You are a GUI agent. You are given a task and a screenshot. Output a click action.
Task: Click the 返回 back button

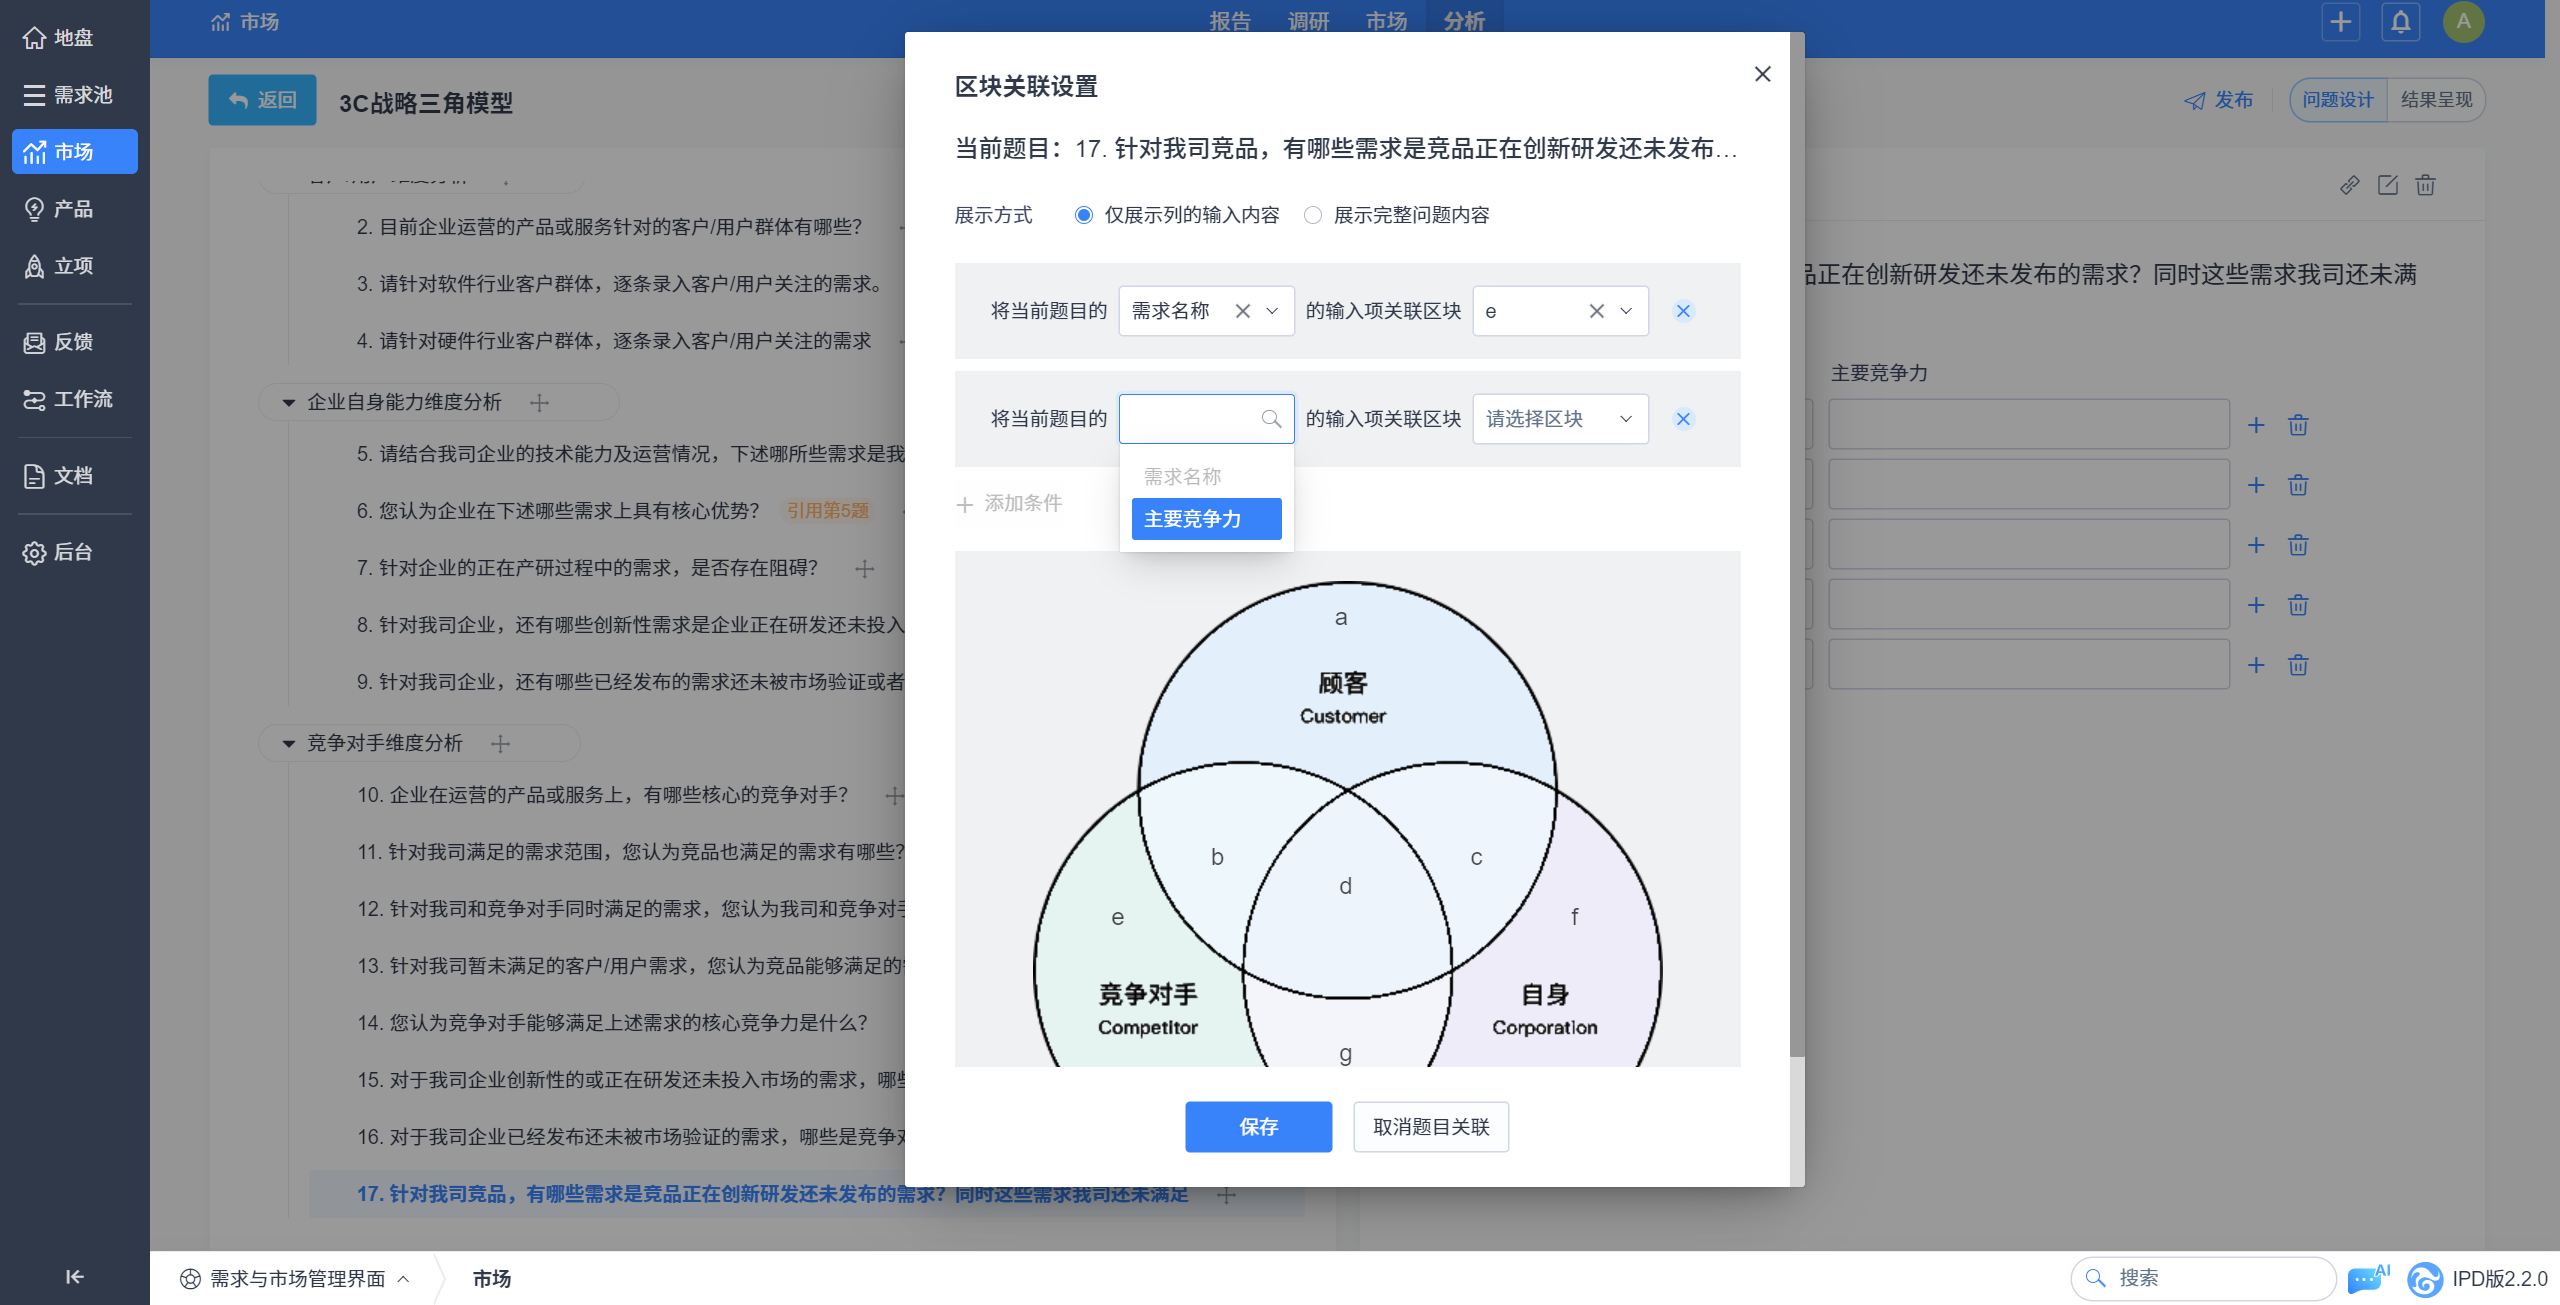(x=262, y=100)
